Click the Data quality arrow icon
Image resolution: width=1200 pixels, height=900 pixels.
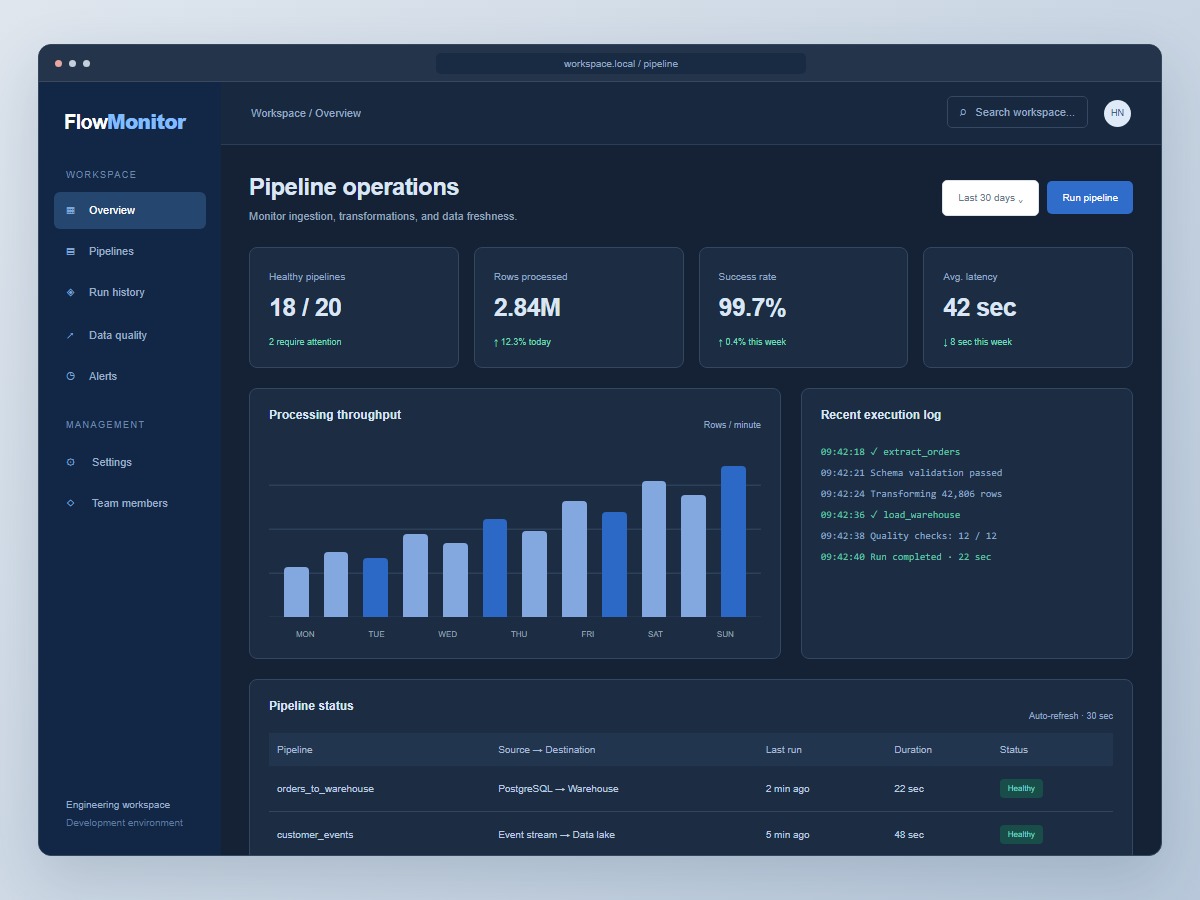pyautogui.click(x=70, y=336)
